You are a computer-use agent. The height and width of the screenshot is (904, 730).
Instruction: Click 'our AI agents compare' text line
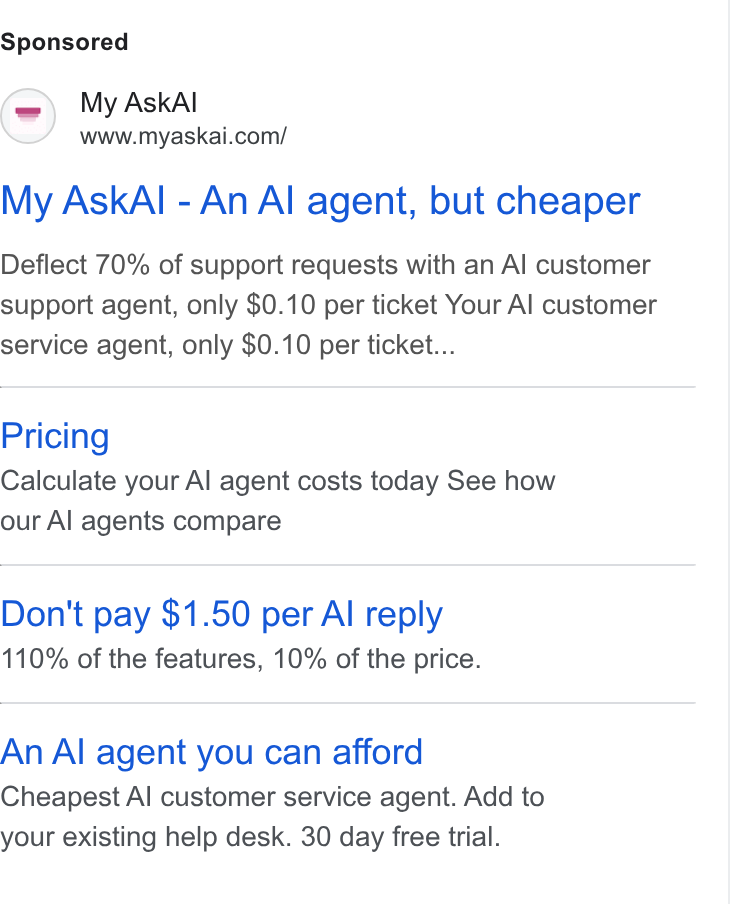tap(141, 521)
